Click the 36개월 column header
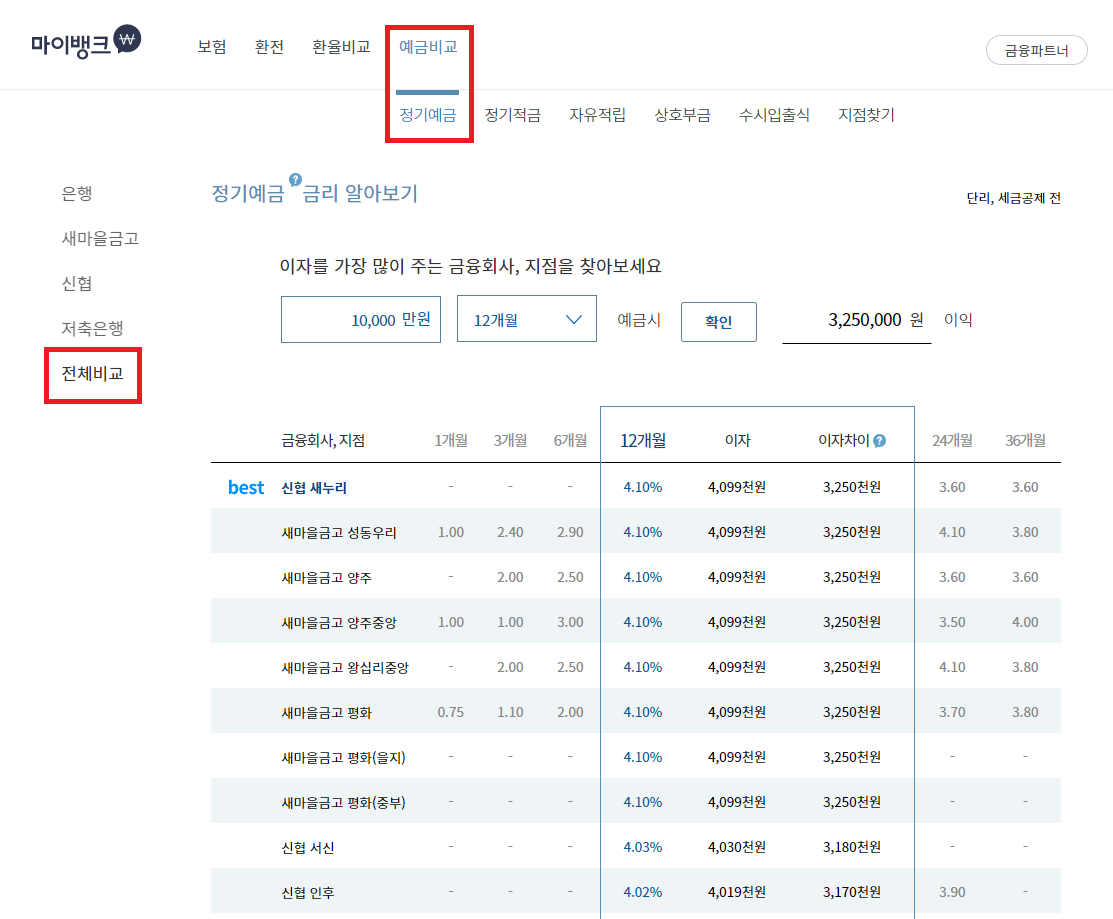Viewport: 1113px width, 919px height. pos(1025,441)
